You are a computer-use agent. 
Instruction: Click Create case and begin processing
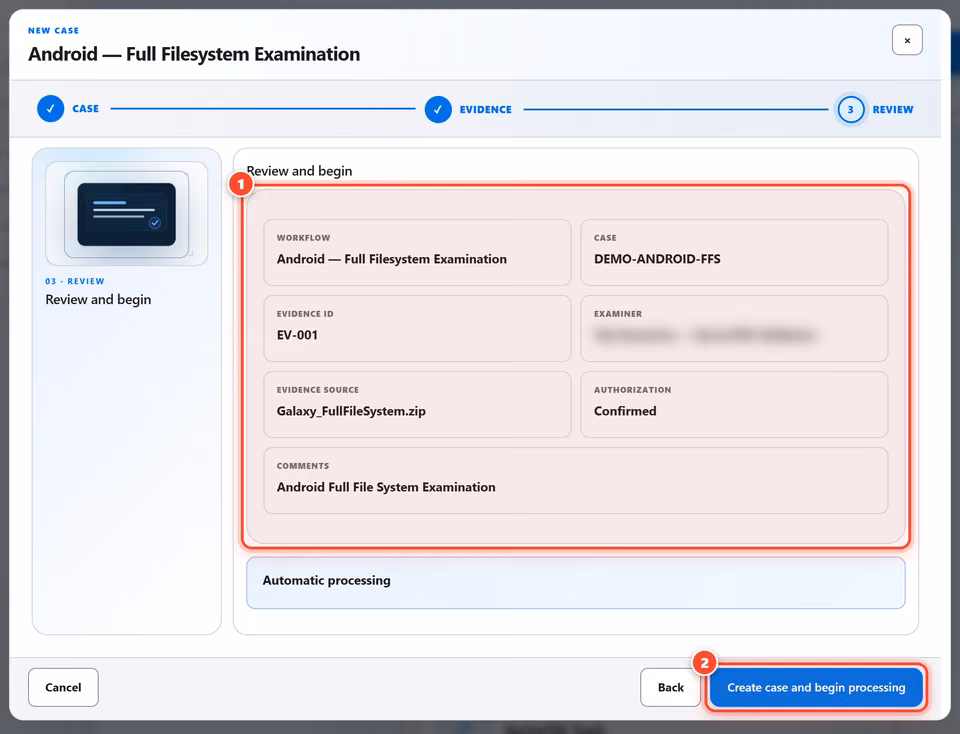(816, 687)
